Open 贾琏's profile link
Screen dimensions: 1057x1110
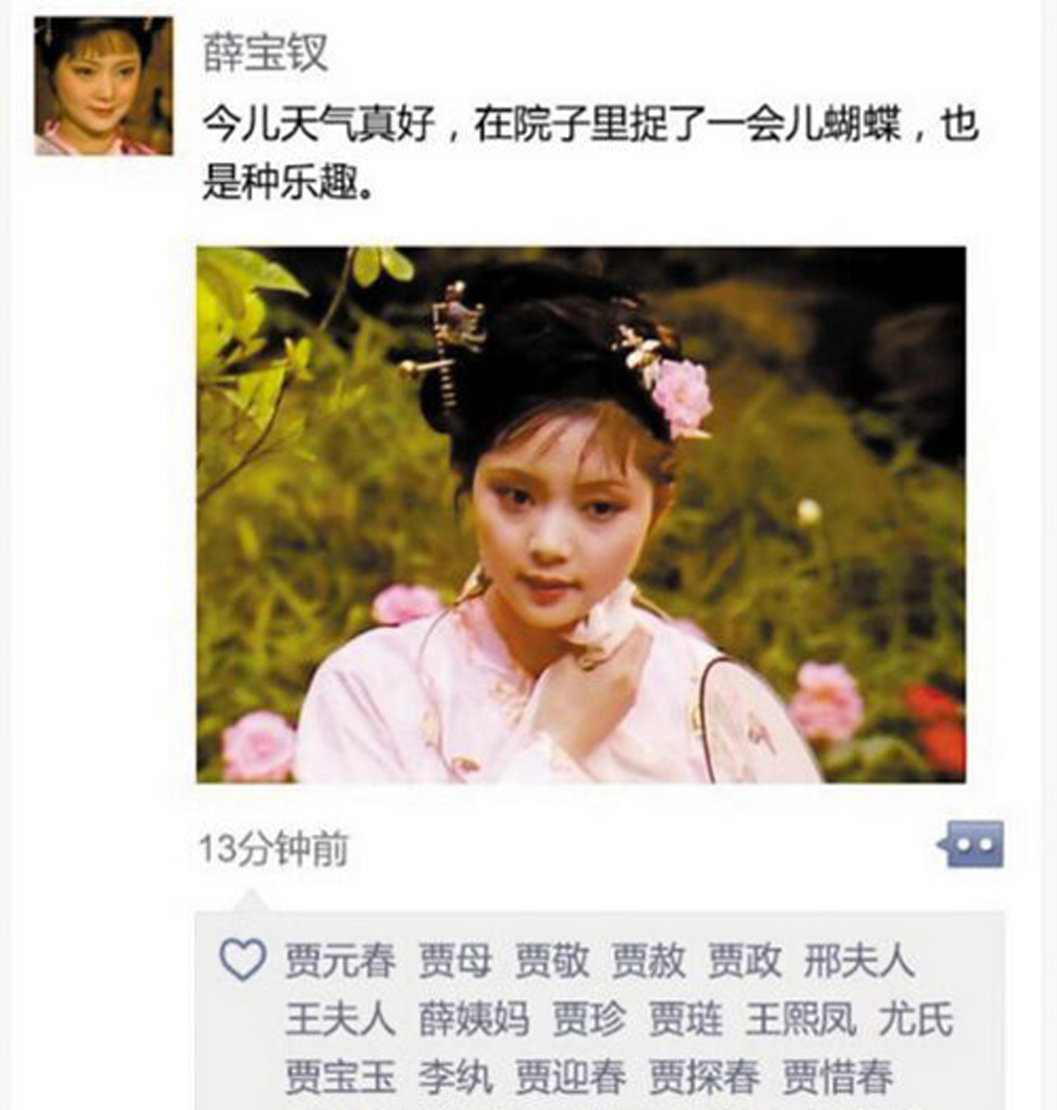tap(685, 1019)
